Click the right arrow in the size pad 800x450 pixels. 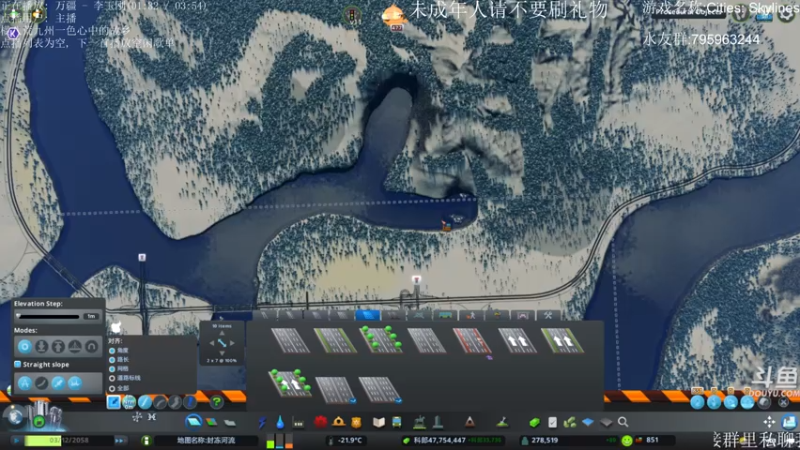click(x=232, y=343)
